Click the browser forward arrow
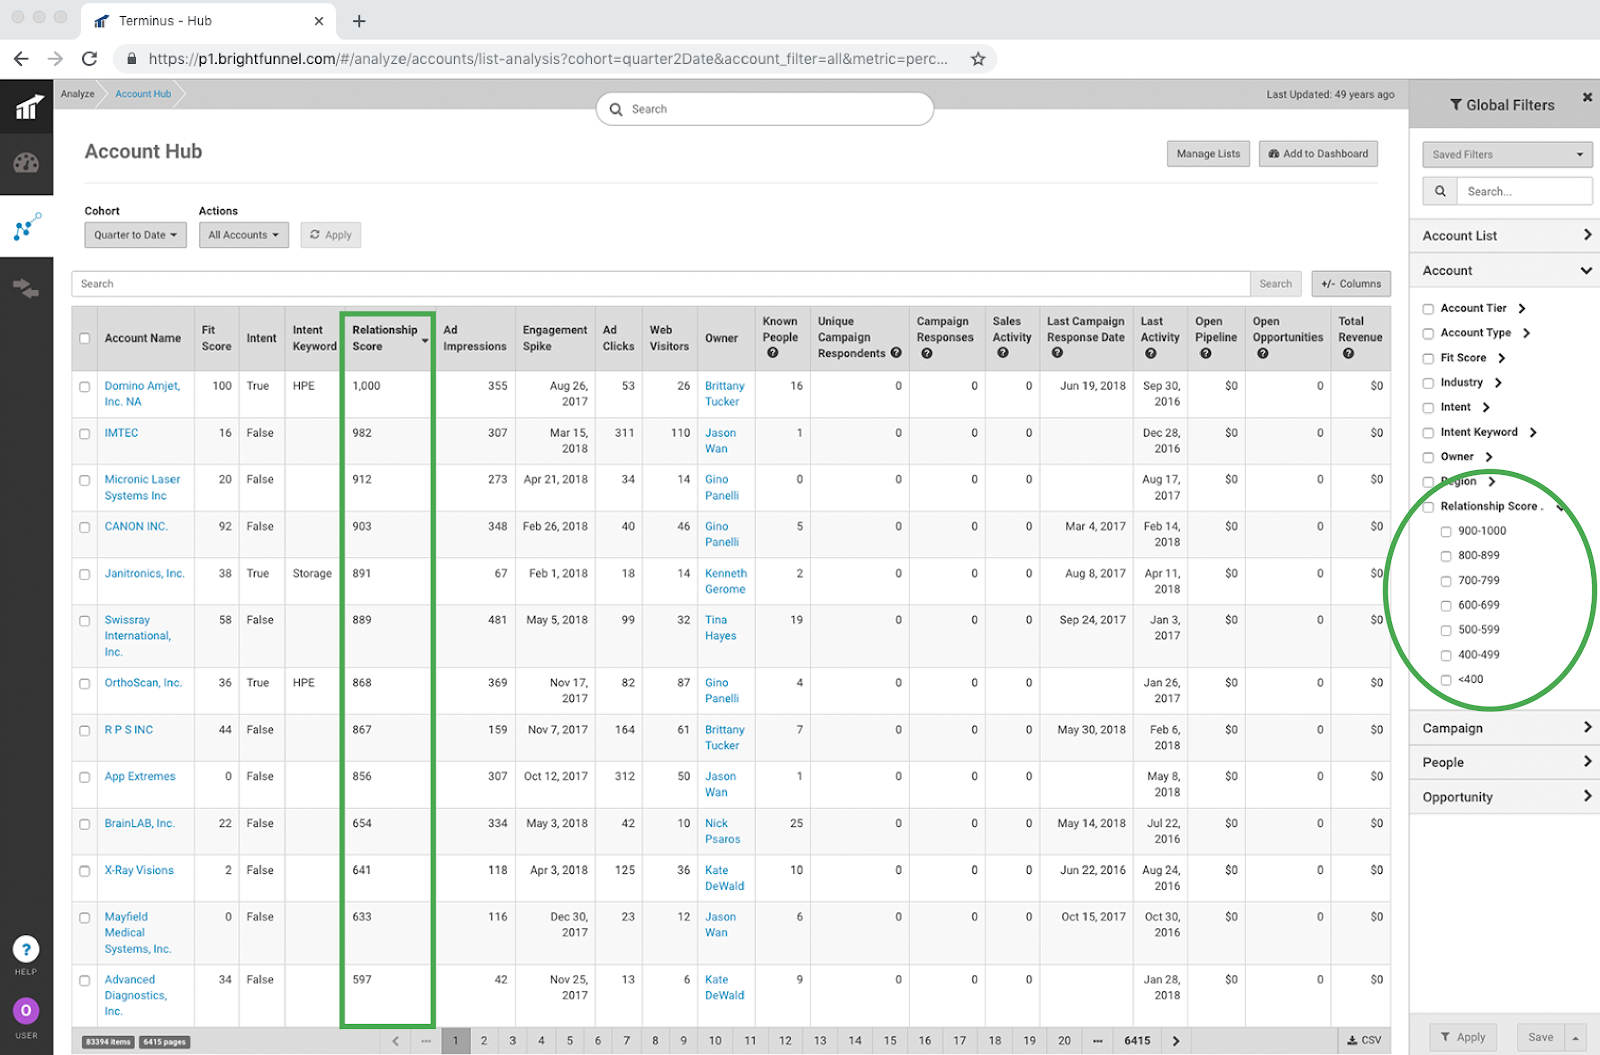The width and height of the screenshot is (1600, 1055). click(55, 59)
